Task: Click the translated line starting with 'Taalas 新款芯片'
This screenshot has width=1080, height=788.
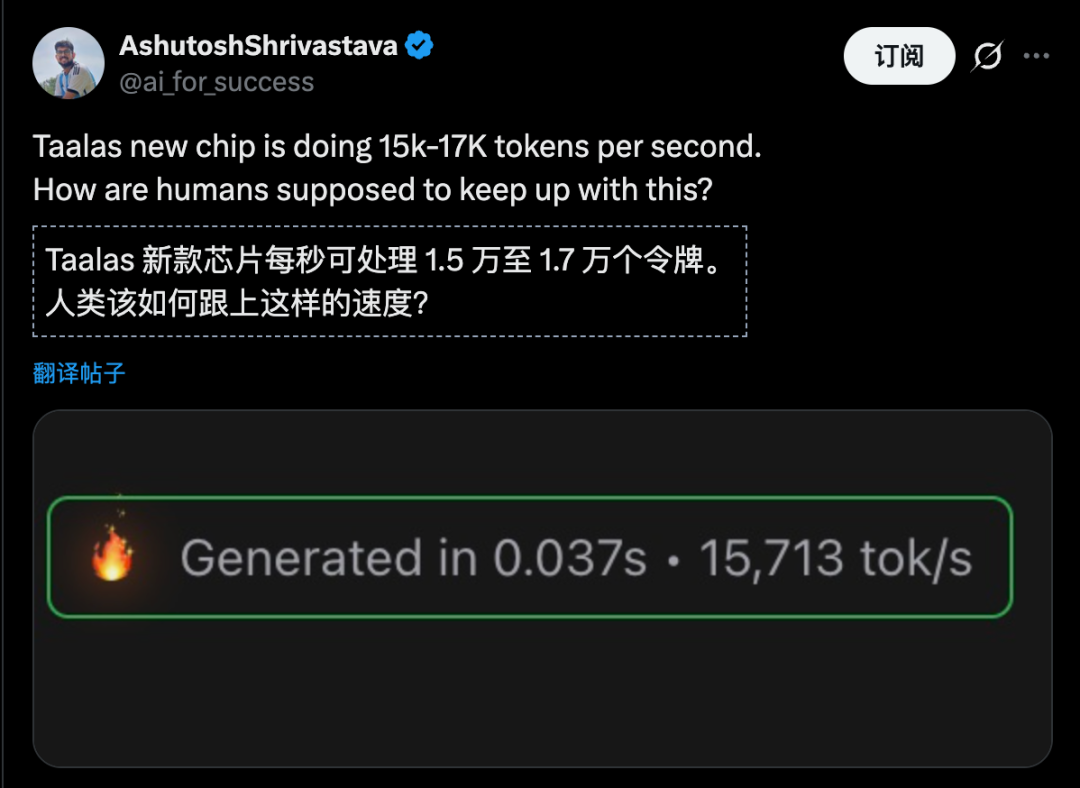Action: [384, 260]
